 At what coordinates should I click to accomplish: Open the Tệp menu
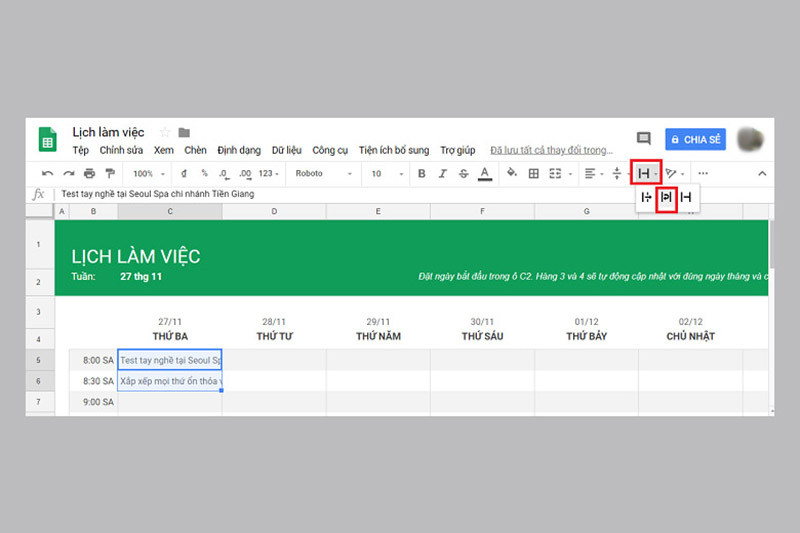coord(80,150)
